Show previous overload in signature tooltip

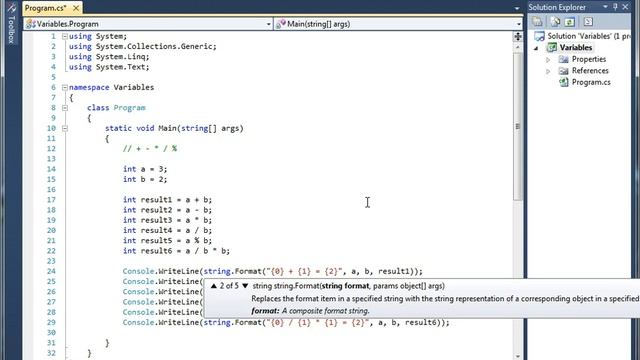coord(213,286)
